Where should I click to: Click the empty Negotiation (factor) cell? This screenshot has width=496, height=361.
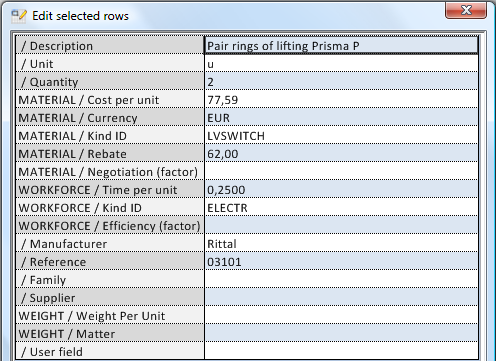(x=341, y=171)
